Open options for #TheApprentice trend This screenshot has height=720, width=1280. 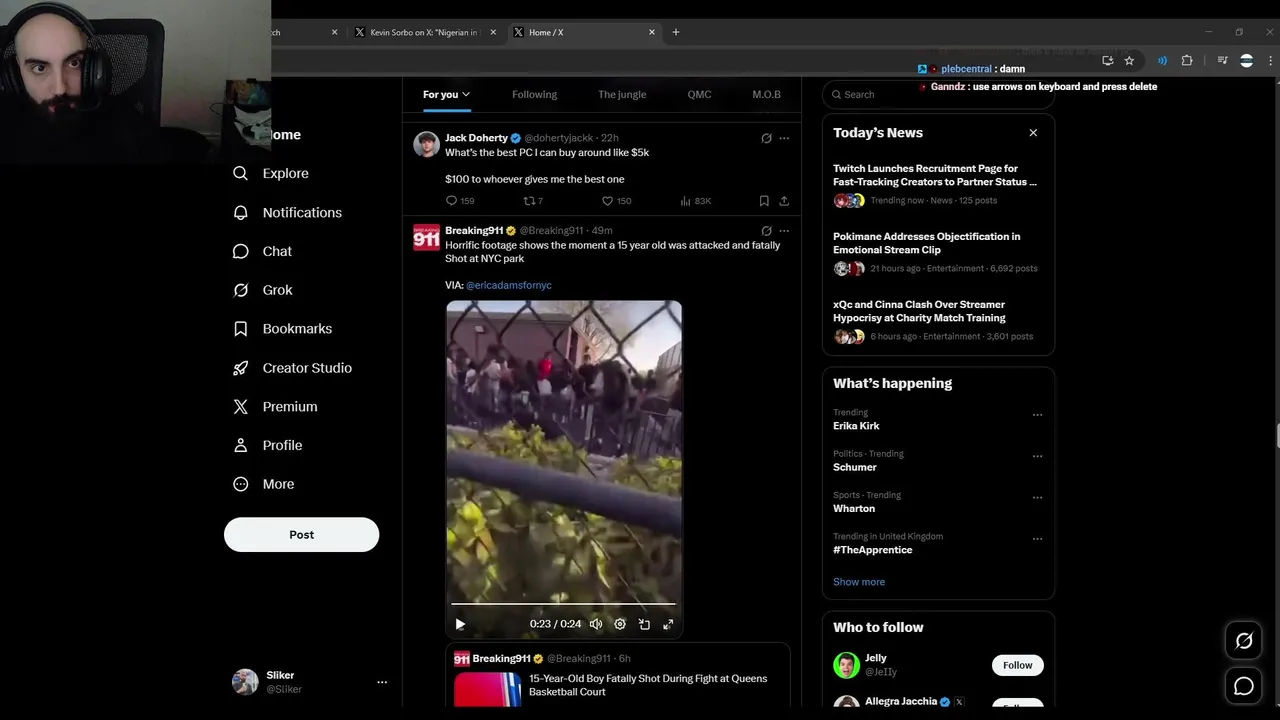coord(1037,539)
